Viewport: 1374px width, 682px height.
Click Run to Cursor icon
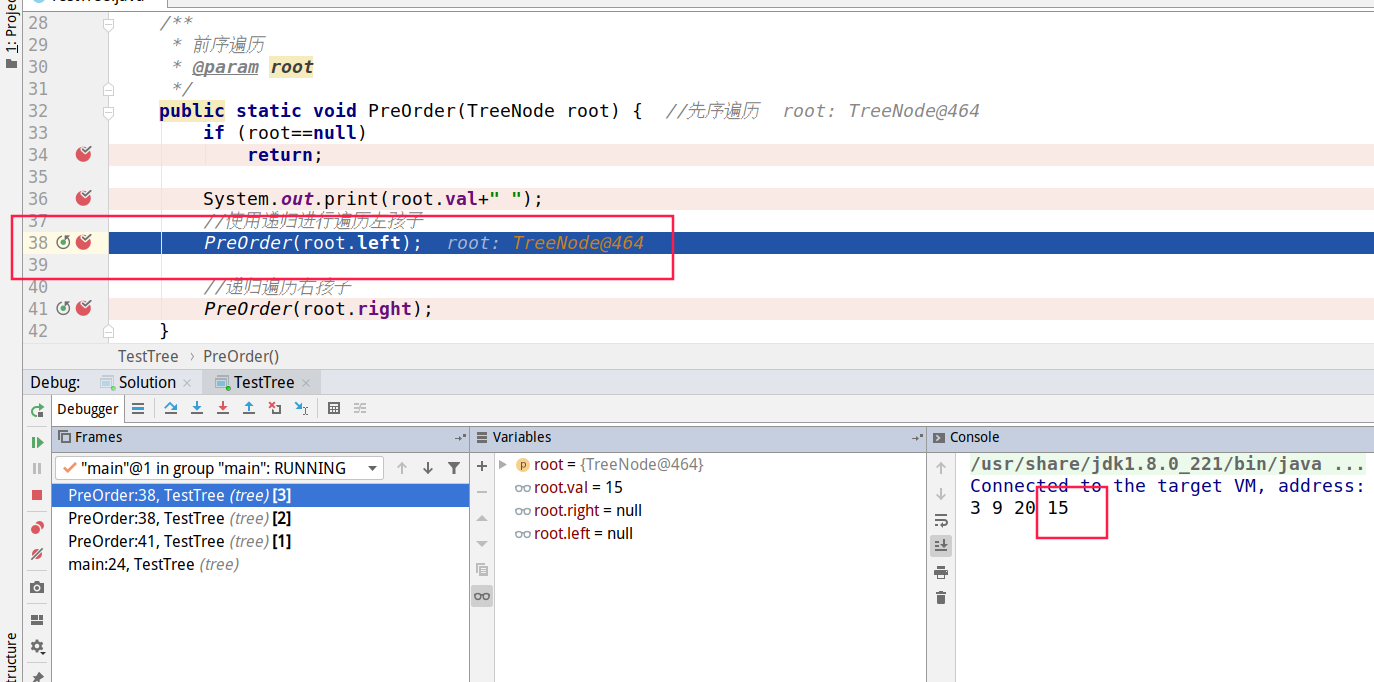coord(301,408)
